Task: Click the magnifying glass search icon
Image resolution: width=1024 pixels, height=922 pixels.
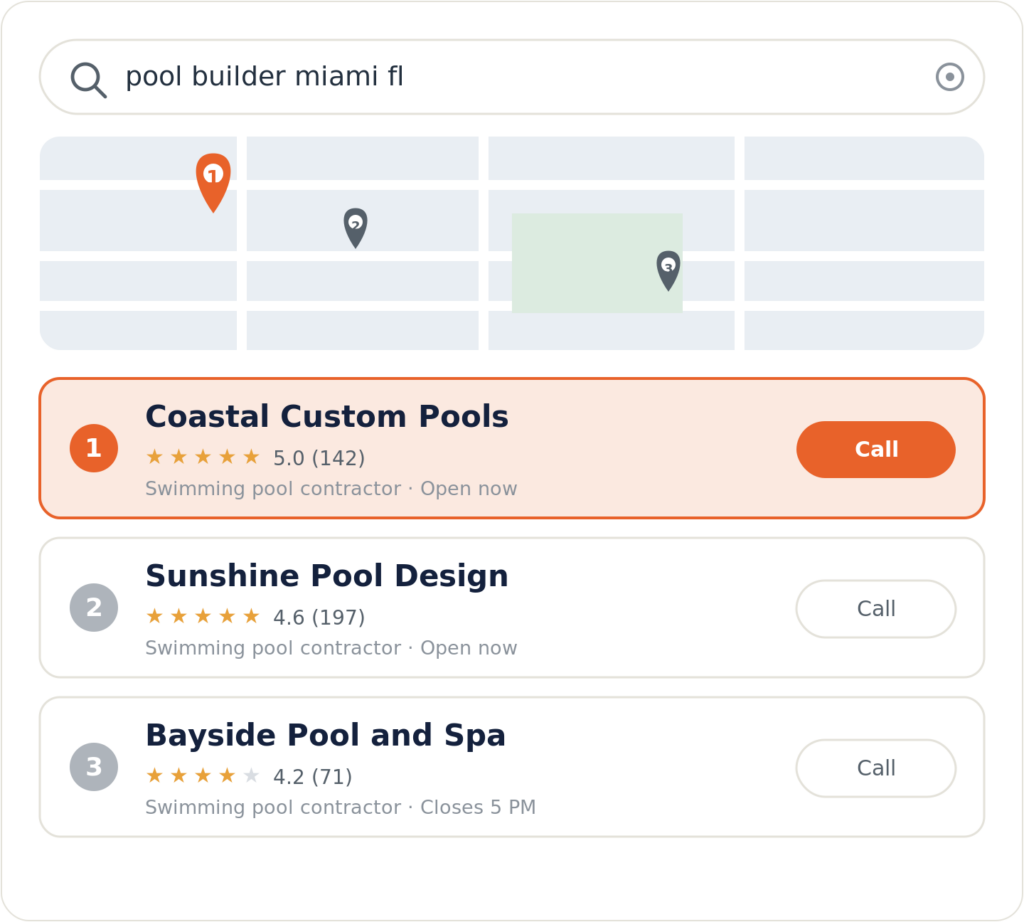Action: click(88, 80)
